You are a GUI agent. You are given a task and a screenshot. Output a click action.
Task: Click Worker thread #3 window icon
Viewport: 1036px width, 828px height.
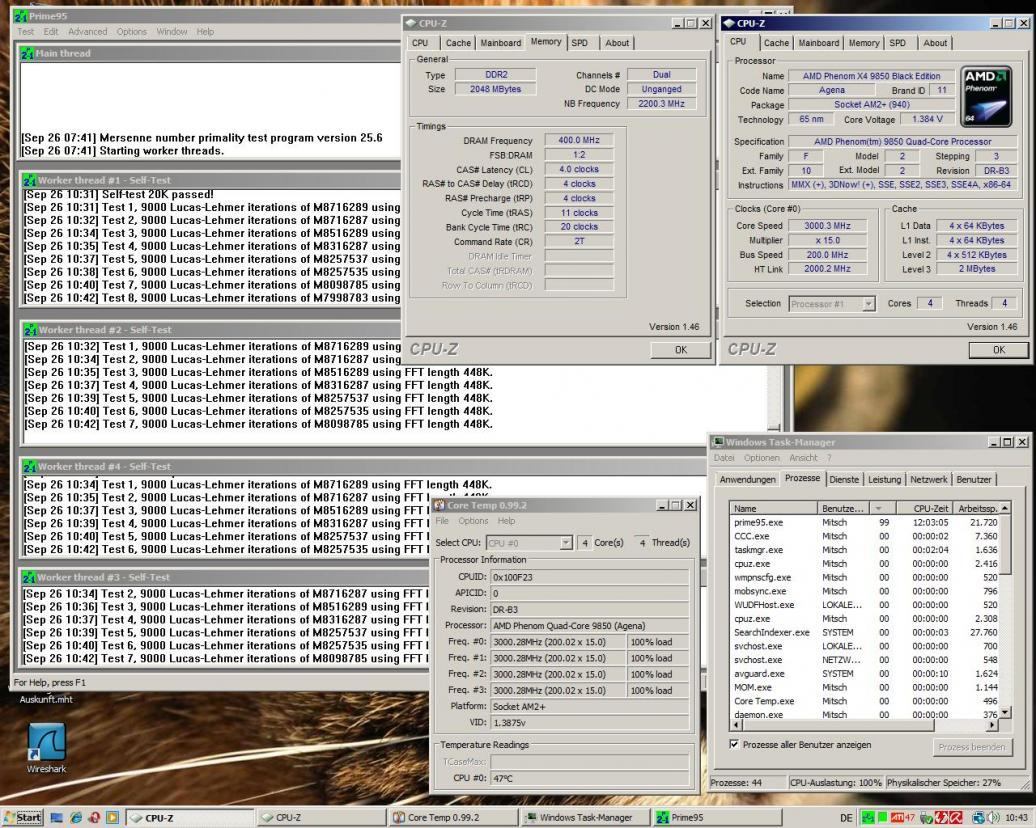[28, 578]
